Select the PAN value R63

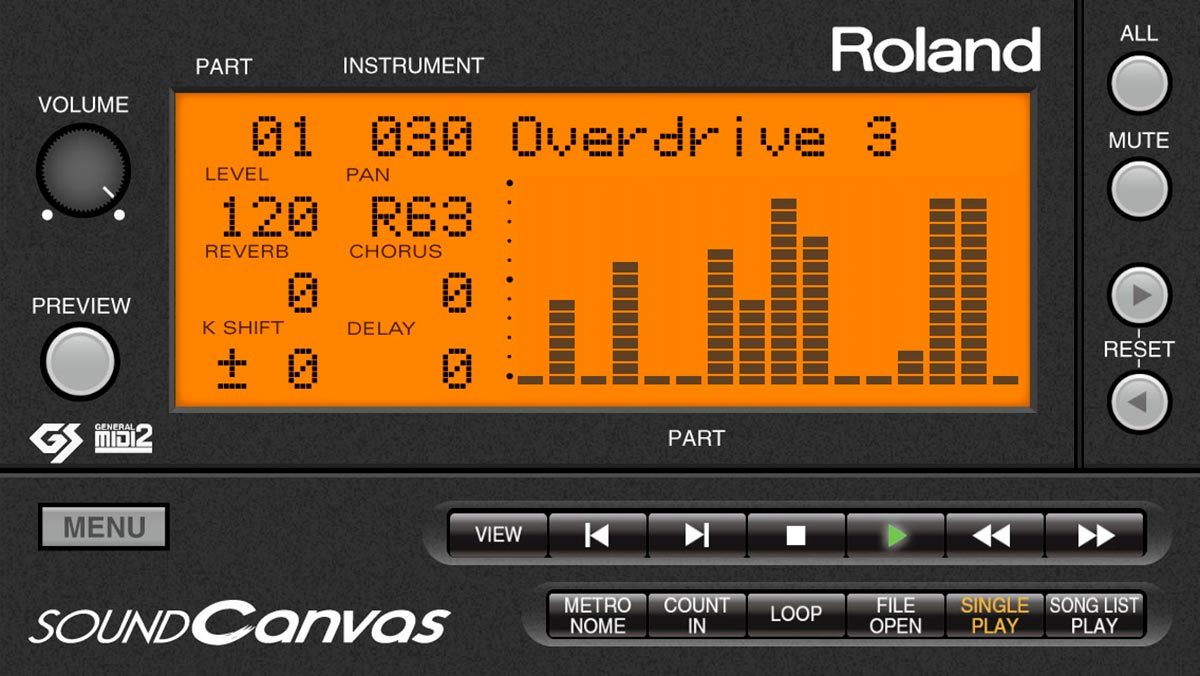click(x=421, y=215)
